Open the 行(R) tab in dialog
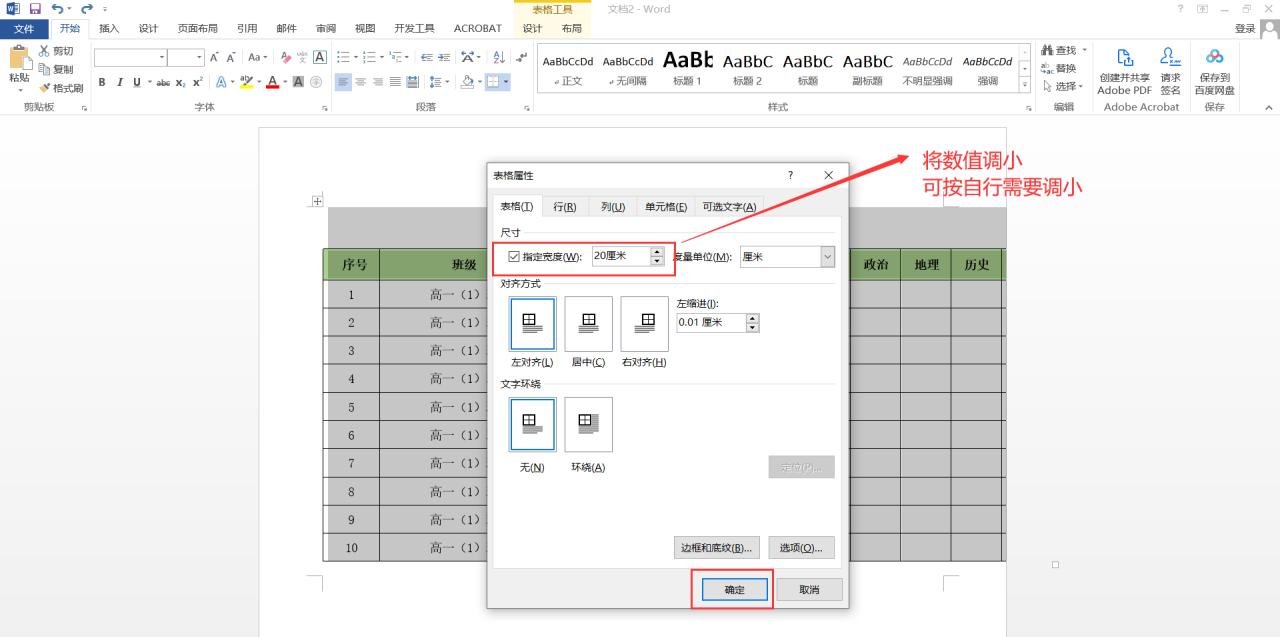The height and width of the screenshot is (637, 1280). (564, 207)
